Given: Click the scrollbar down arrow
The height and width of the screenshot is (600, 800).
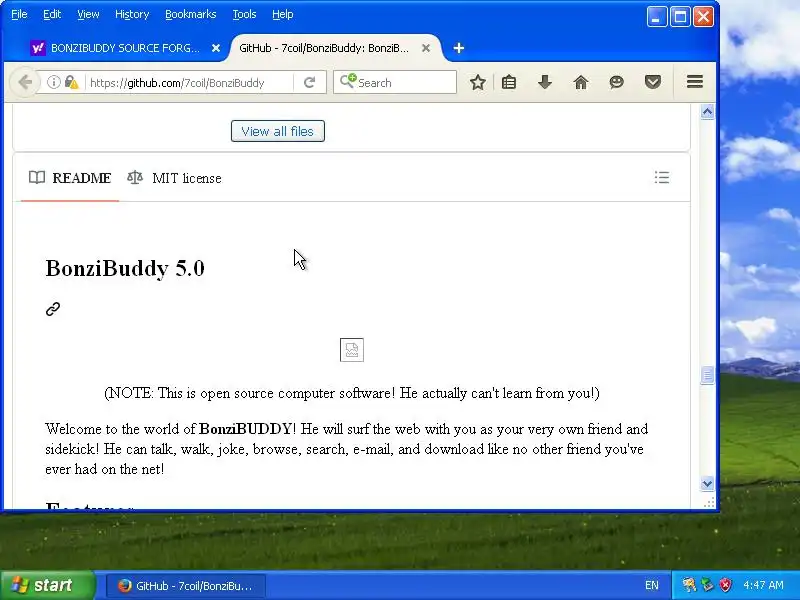Looking at the screenshot, I should coord(707,483).
